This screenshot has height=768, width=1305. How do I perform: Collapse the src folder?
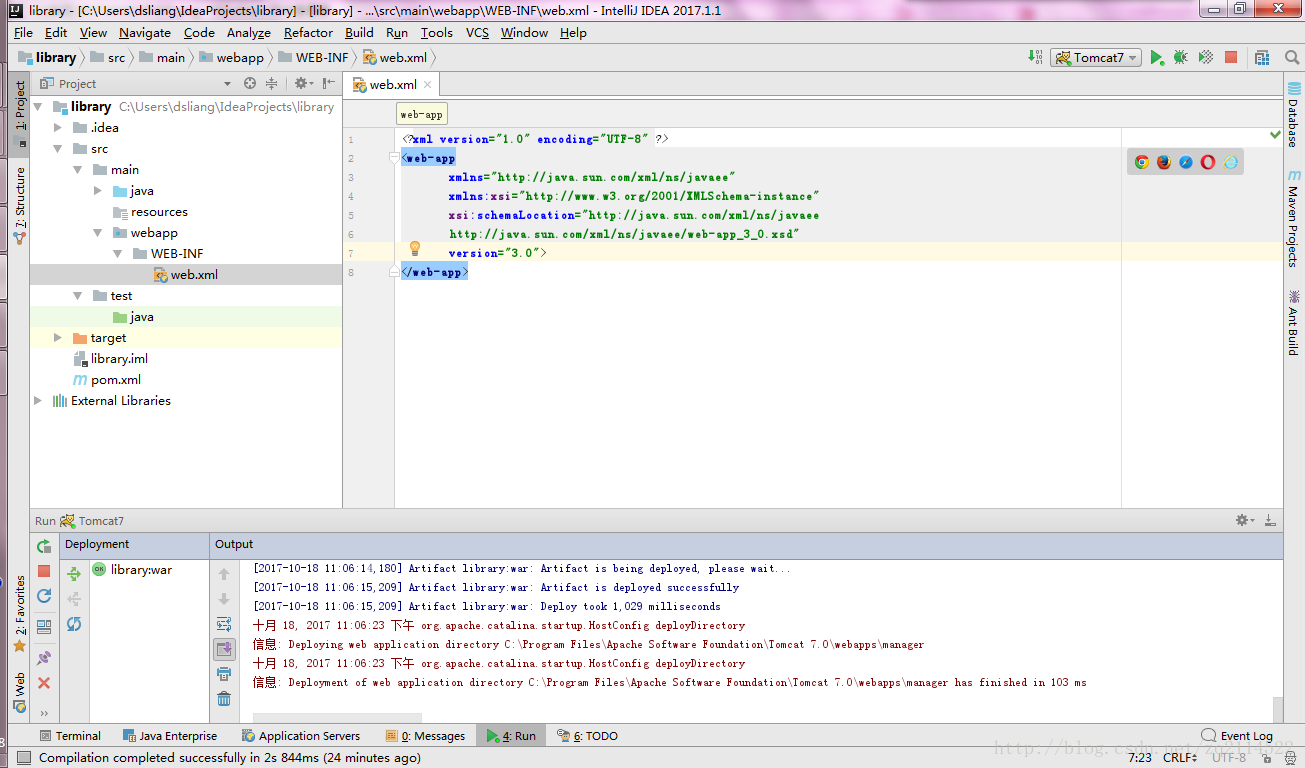[x=59, y=149]
